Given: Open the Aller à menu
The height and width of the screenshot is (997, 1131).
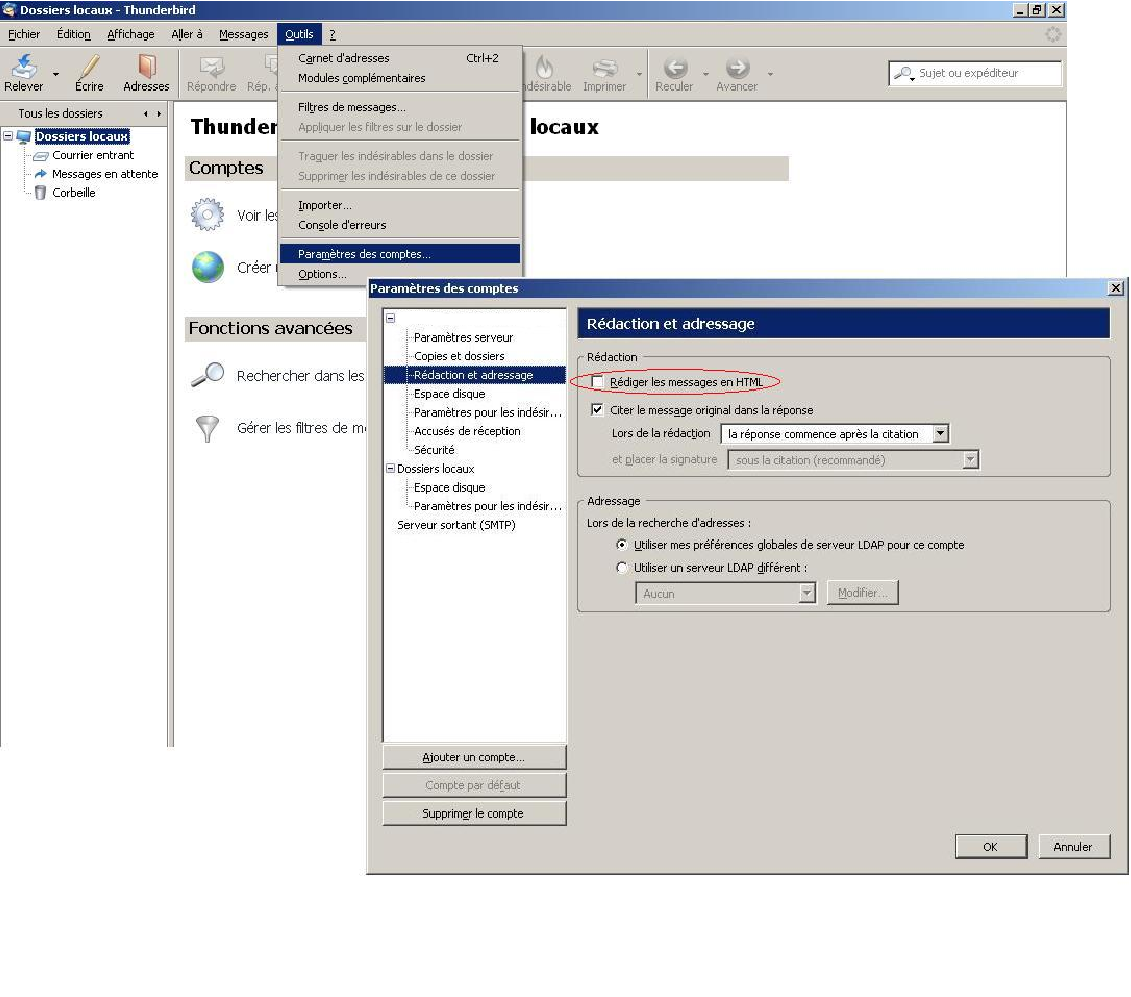Looking at the screenshot, I should click(187, 34).
